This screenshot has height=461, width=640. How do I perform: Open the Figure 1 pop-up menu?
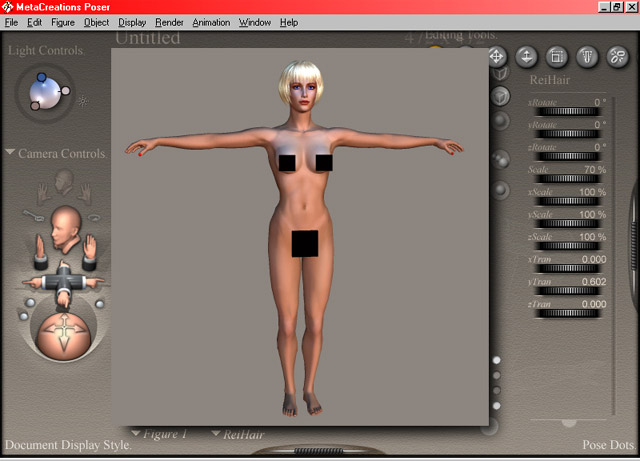[x=160, y=435]
